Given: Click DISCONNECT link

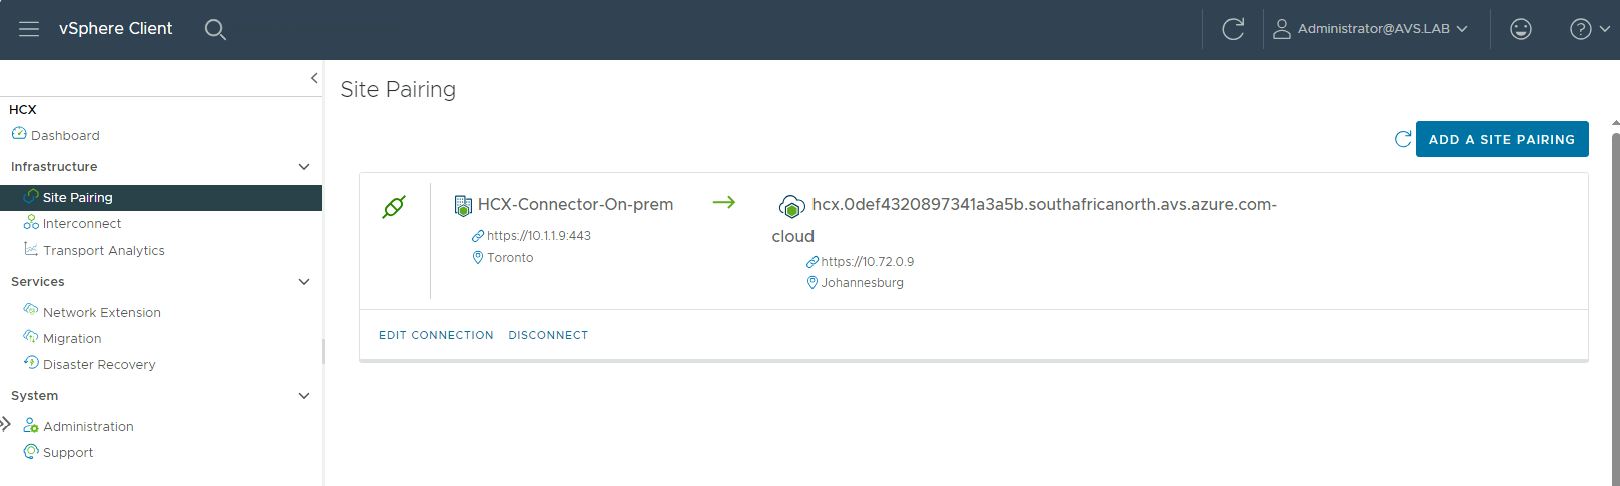Looking at the screenshot, I should click(548, 335).
